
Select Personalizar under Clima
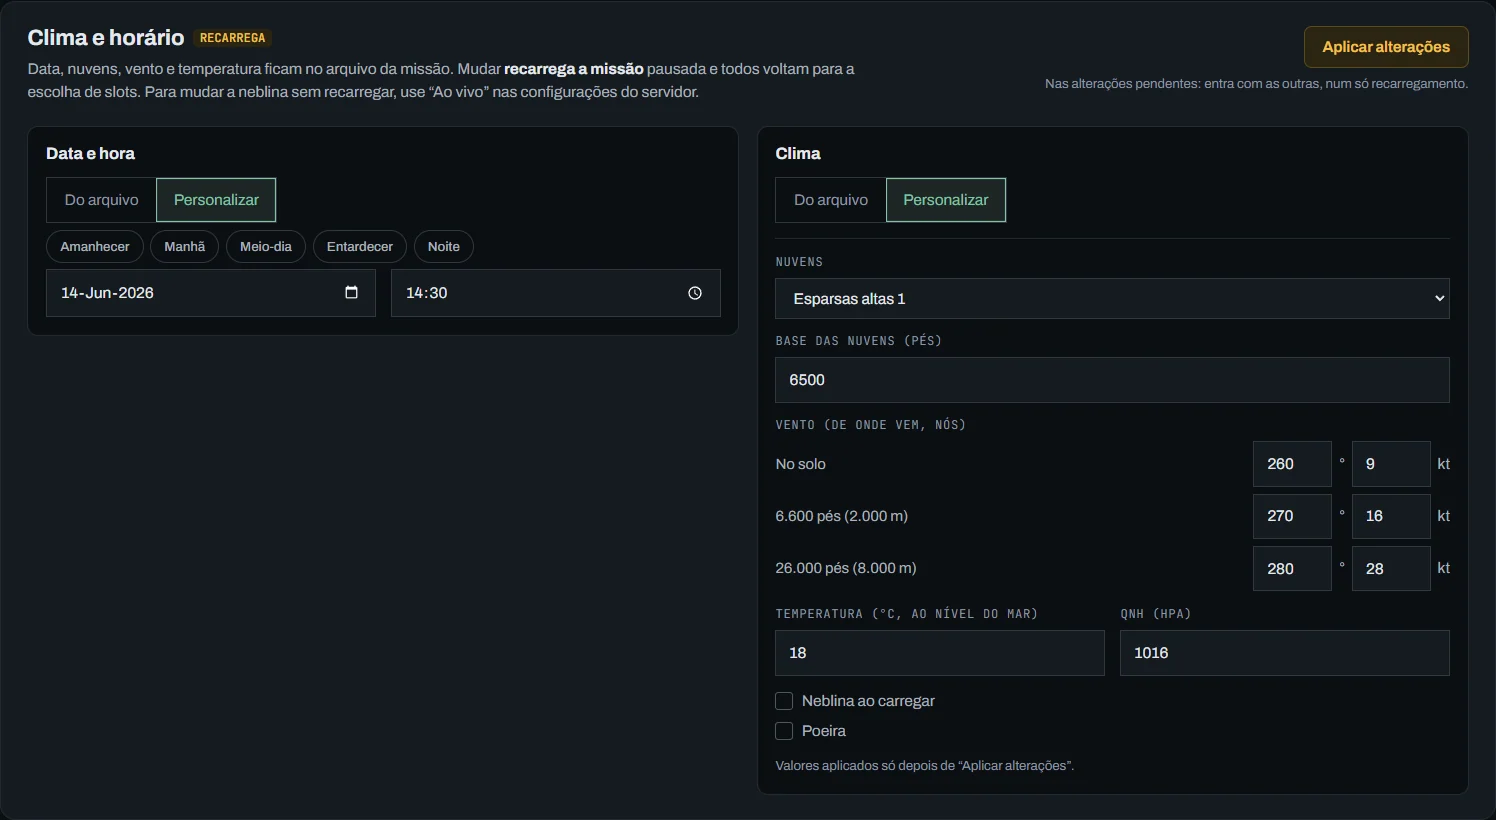pyautogui.click(x=946, y=200)
